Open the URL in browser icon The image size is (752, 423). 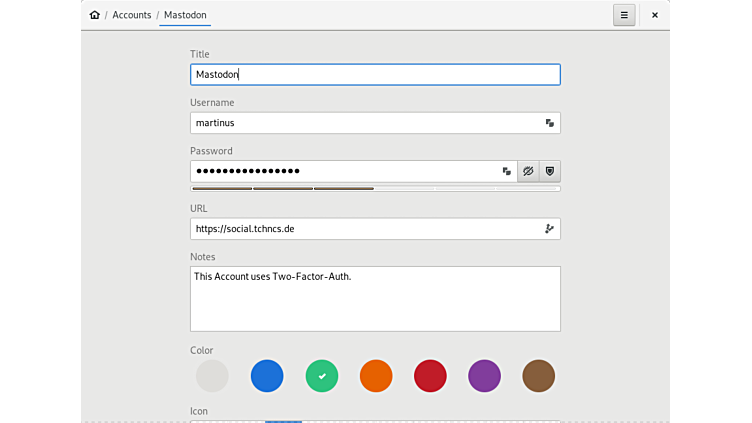pyautogui.click(x=549, y=229)
